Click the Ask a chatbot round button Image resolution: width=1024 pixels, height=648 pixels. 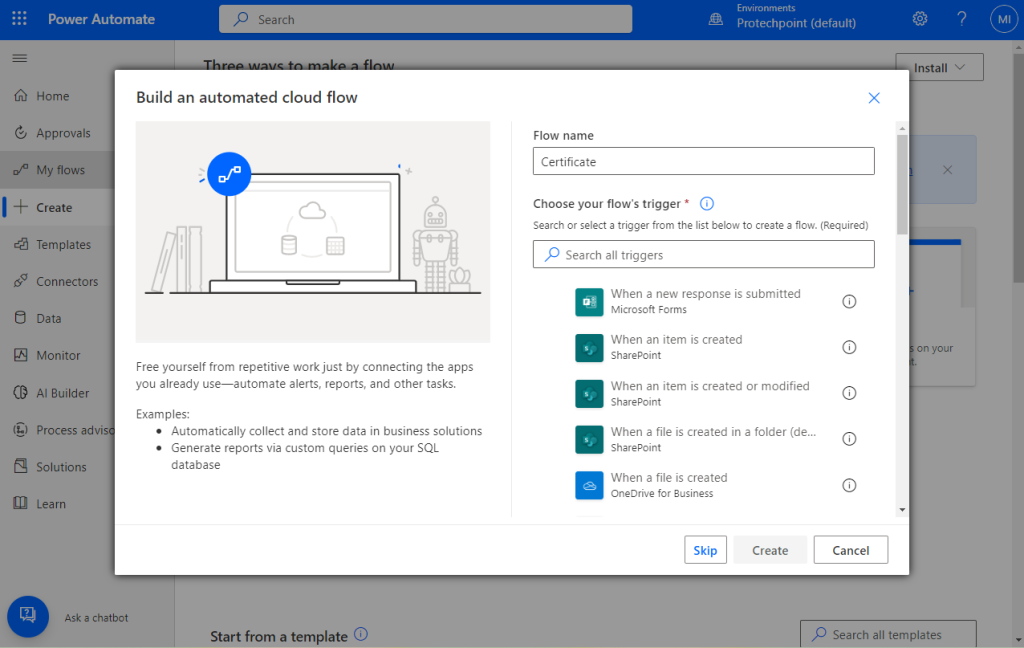pos(28,617)
